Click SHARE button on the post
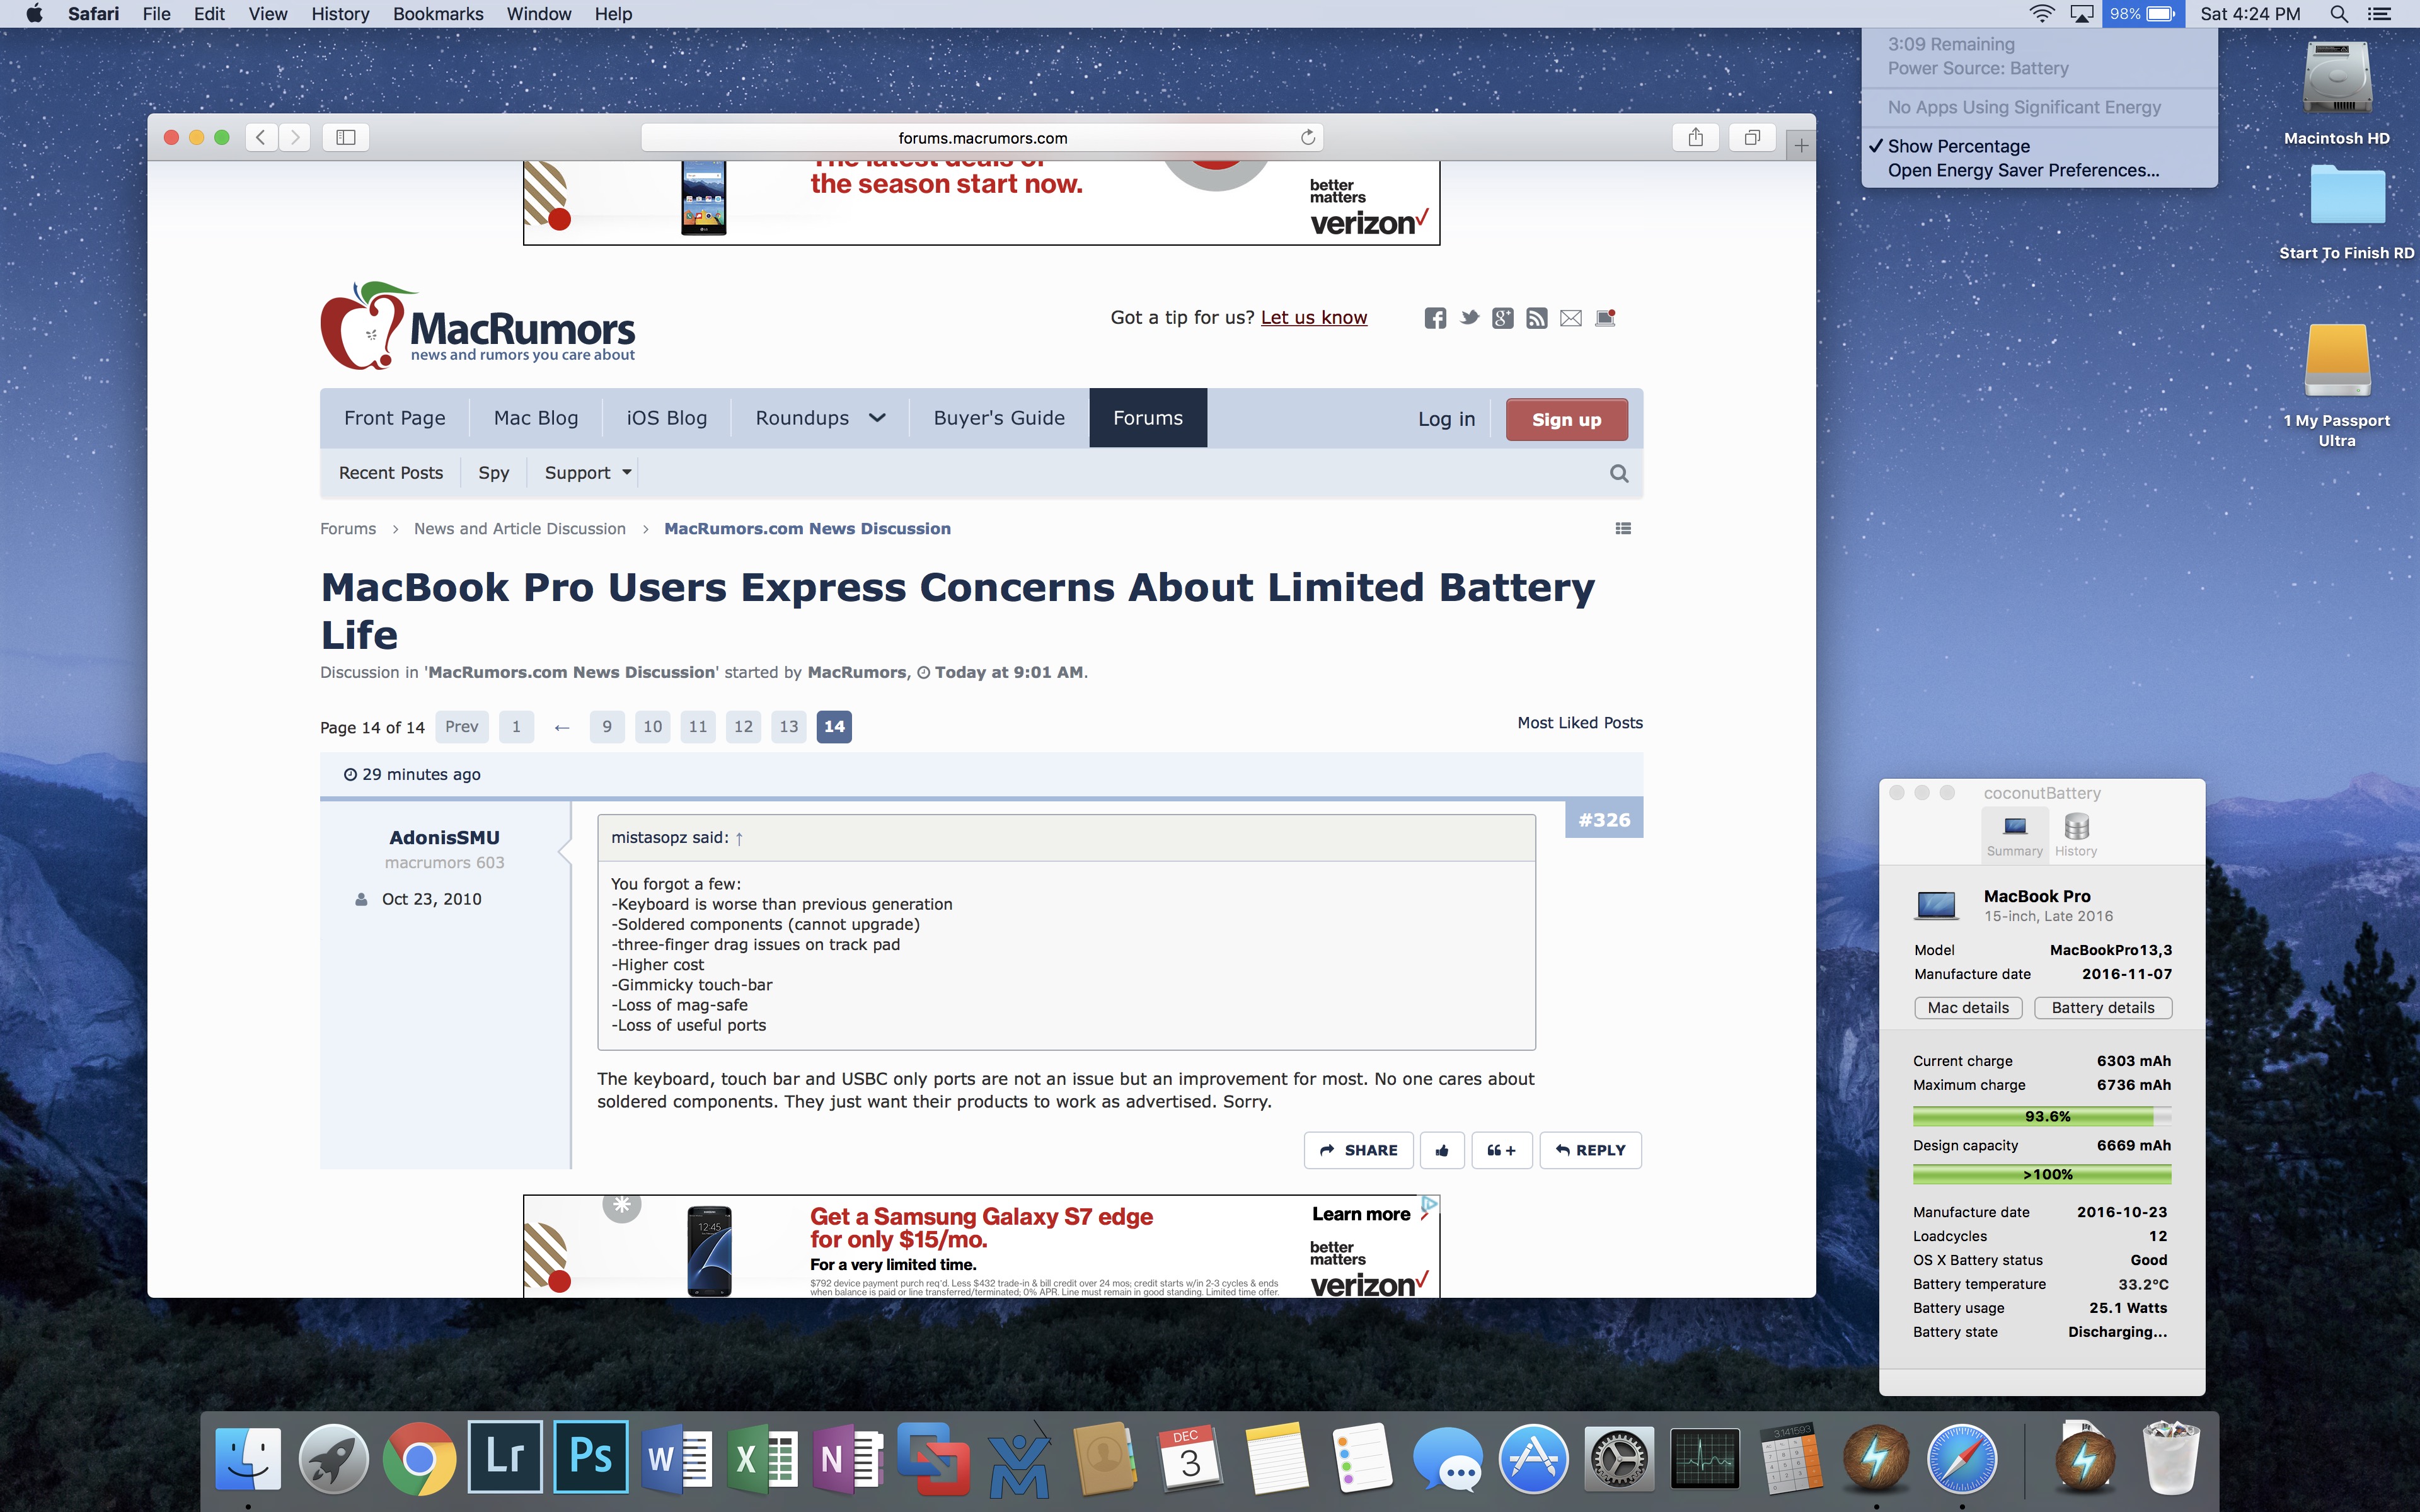 1358,1150
